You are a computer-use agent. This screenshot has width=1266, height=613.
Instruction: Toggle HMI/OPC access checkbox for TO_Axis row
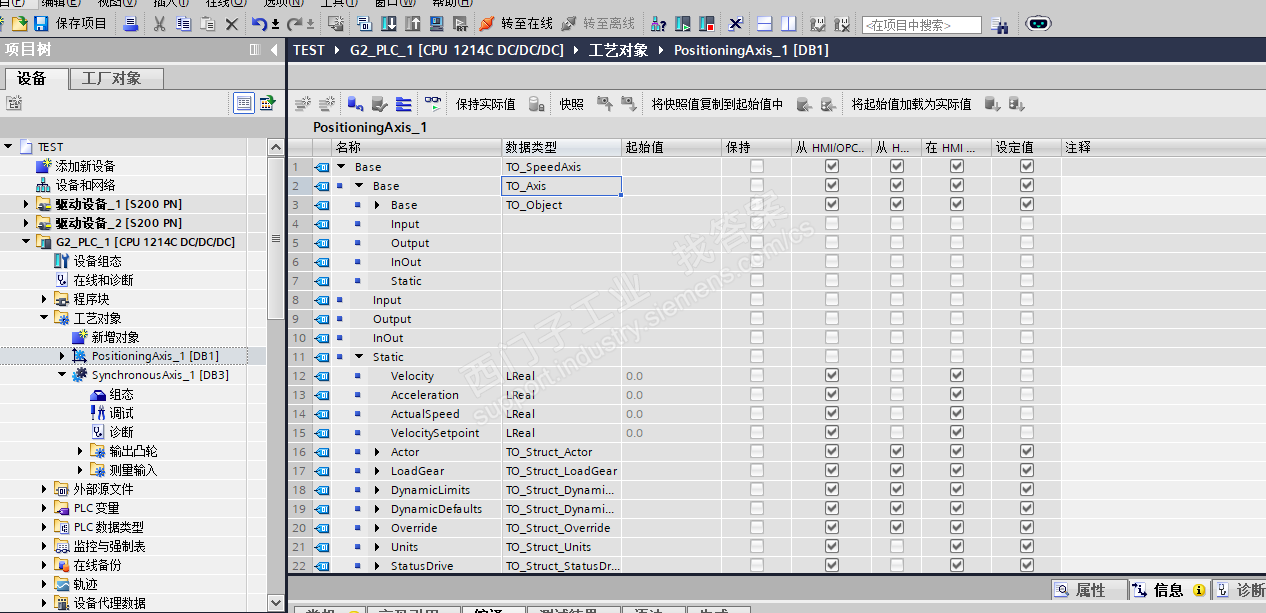tap(832, 186)
